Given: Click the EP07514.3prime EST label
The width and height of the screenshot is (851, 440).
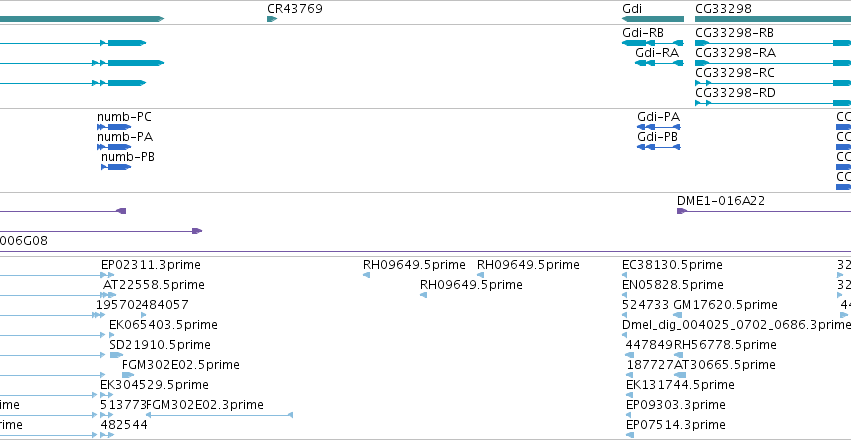Looking at the screenshot, I should pyautogui.click(x=674, y=425).
